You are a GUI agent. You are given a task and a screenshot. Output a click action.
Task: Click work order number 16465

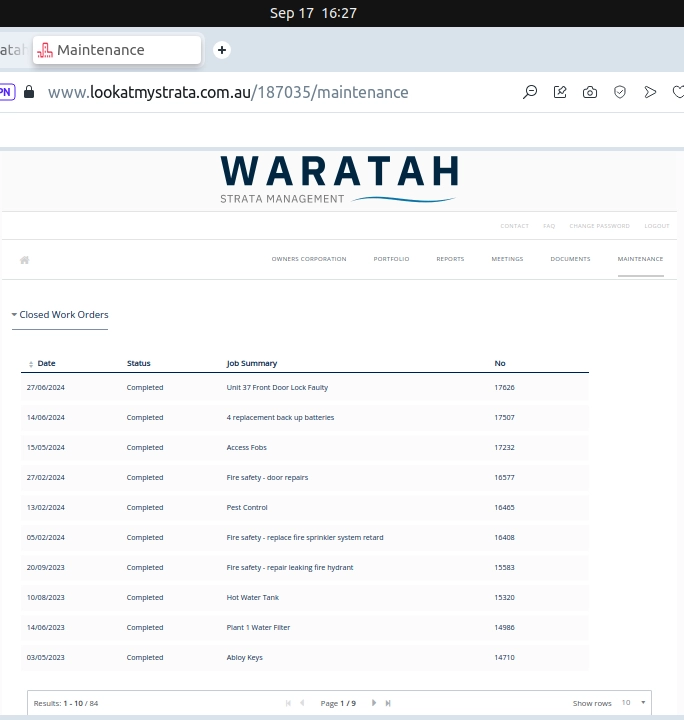505,507
